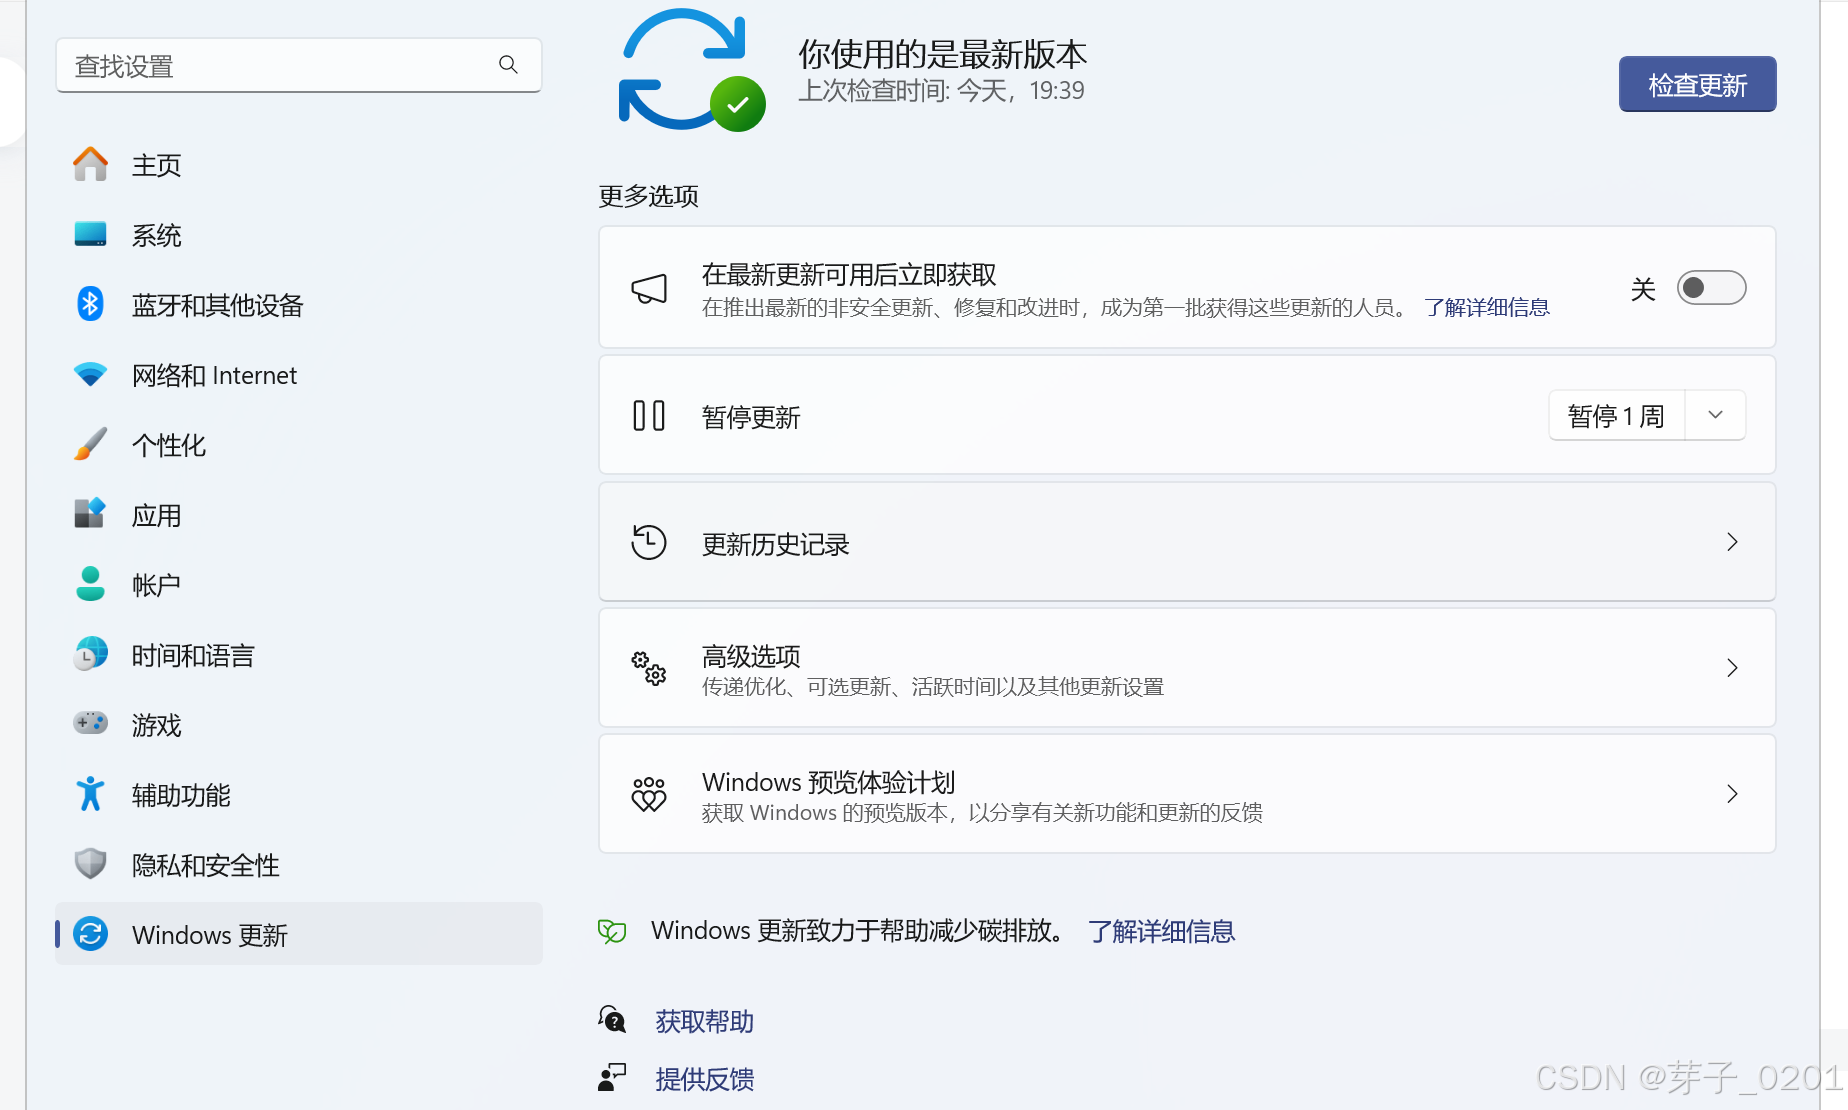The width and height of the screenshot is (1848, 1110).
Task: Open the 高级选项 row
Action: coord(1187,668)
